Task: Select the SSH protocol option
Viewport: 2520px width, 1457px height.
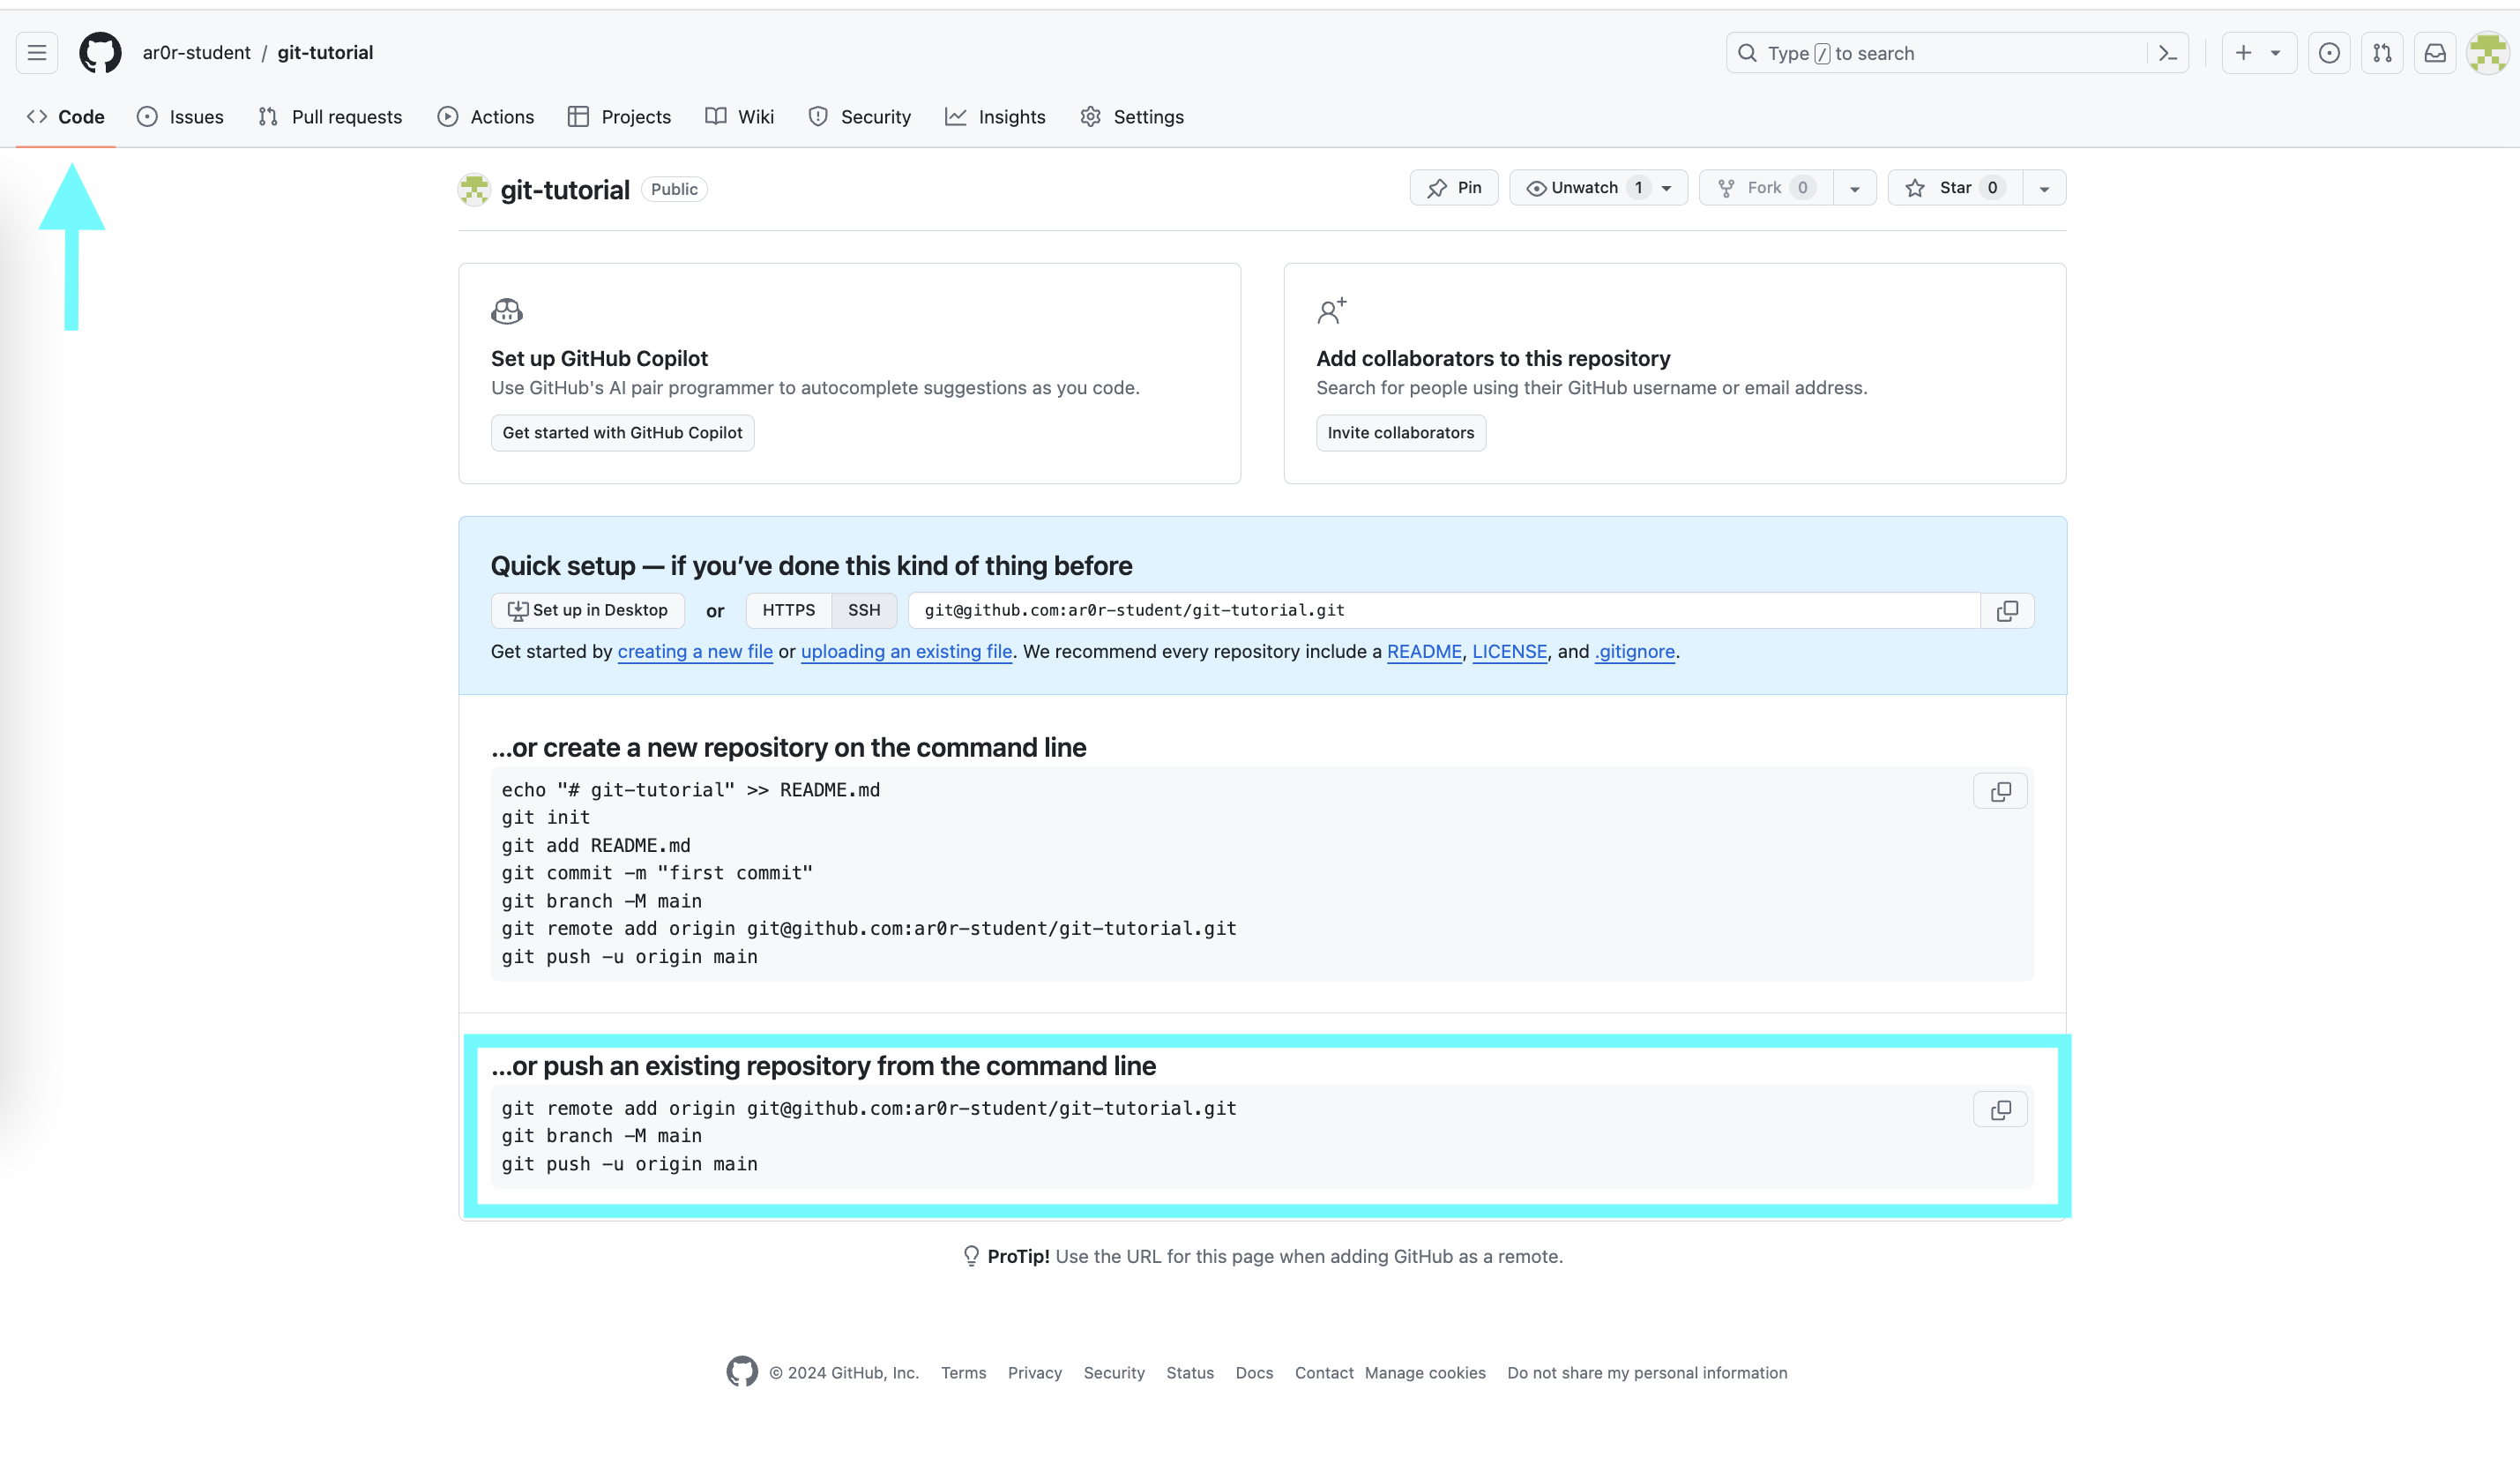Action: click(x=864, y=610)
